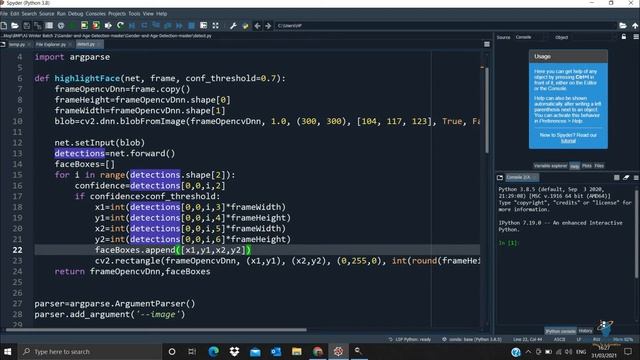Click the Stop debugging square icon
This screenshot has width=640, height=360.
[x=191, y=25]
